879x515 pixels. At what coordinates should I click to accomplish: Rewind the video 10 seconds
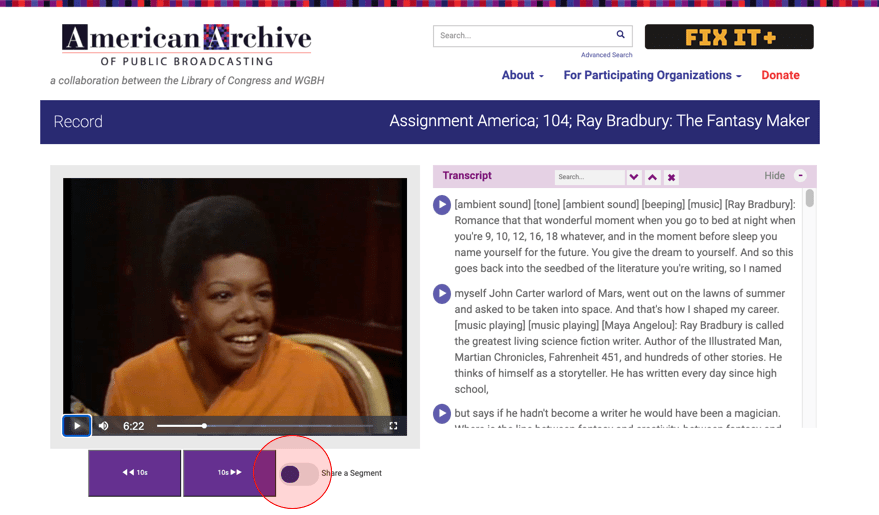(135, 472)
